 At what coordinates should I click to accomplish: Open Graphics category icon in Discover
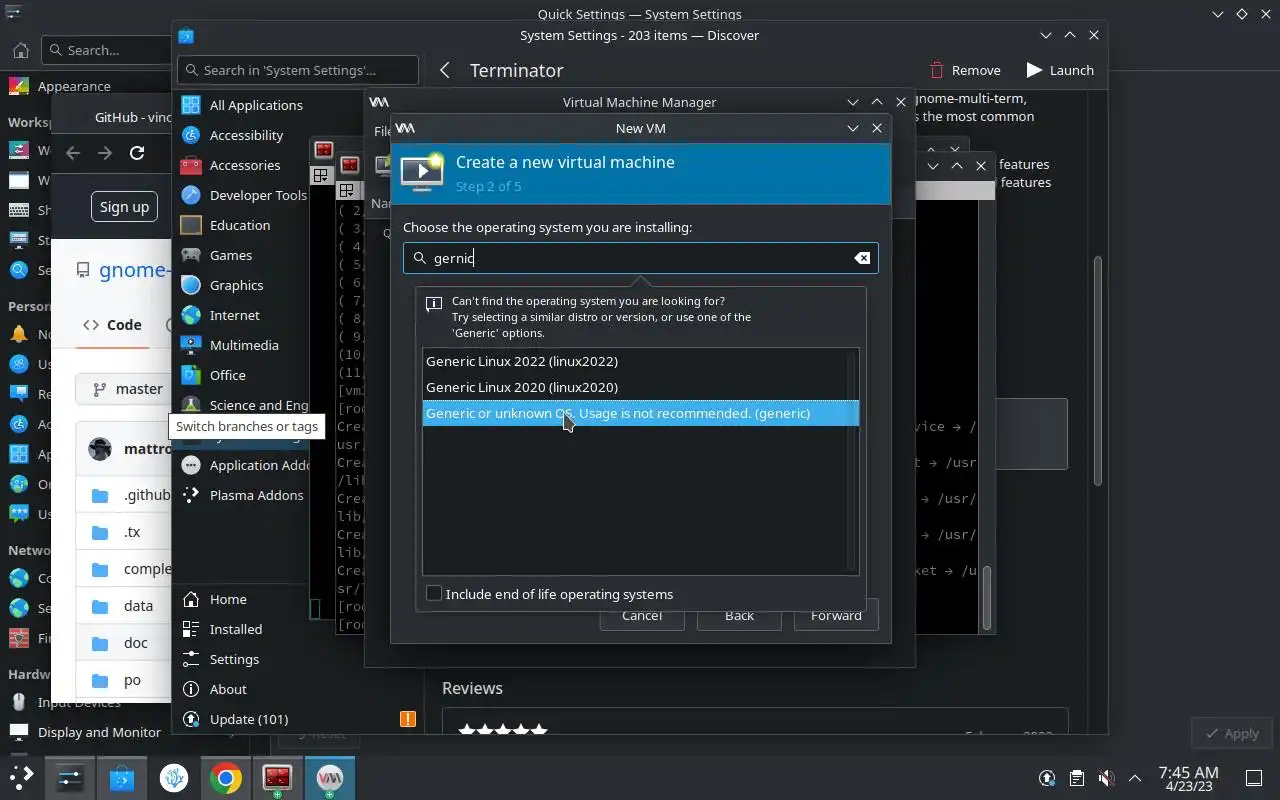pyautogui.click(x=191, y=285)
